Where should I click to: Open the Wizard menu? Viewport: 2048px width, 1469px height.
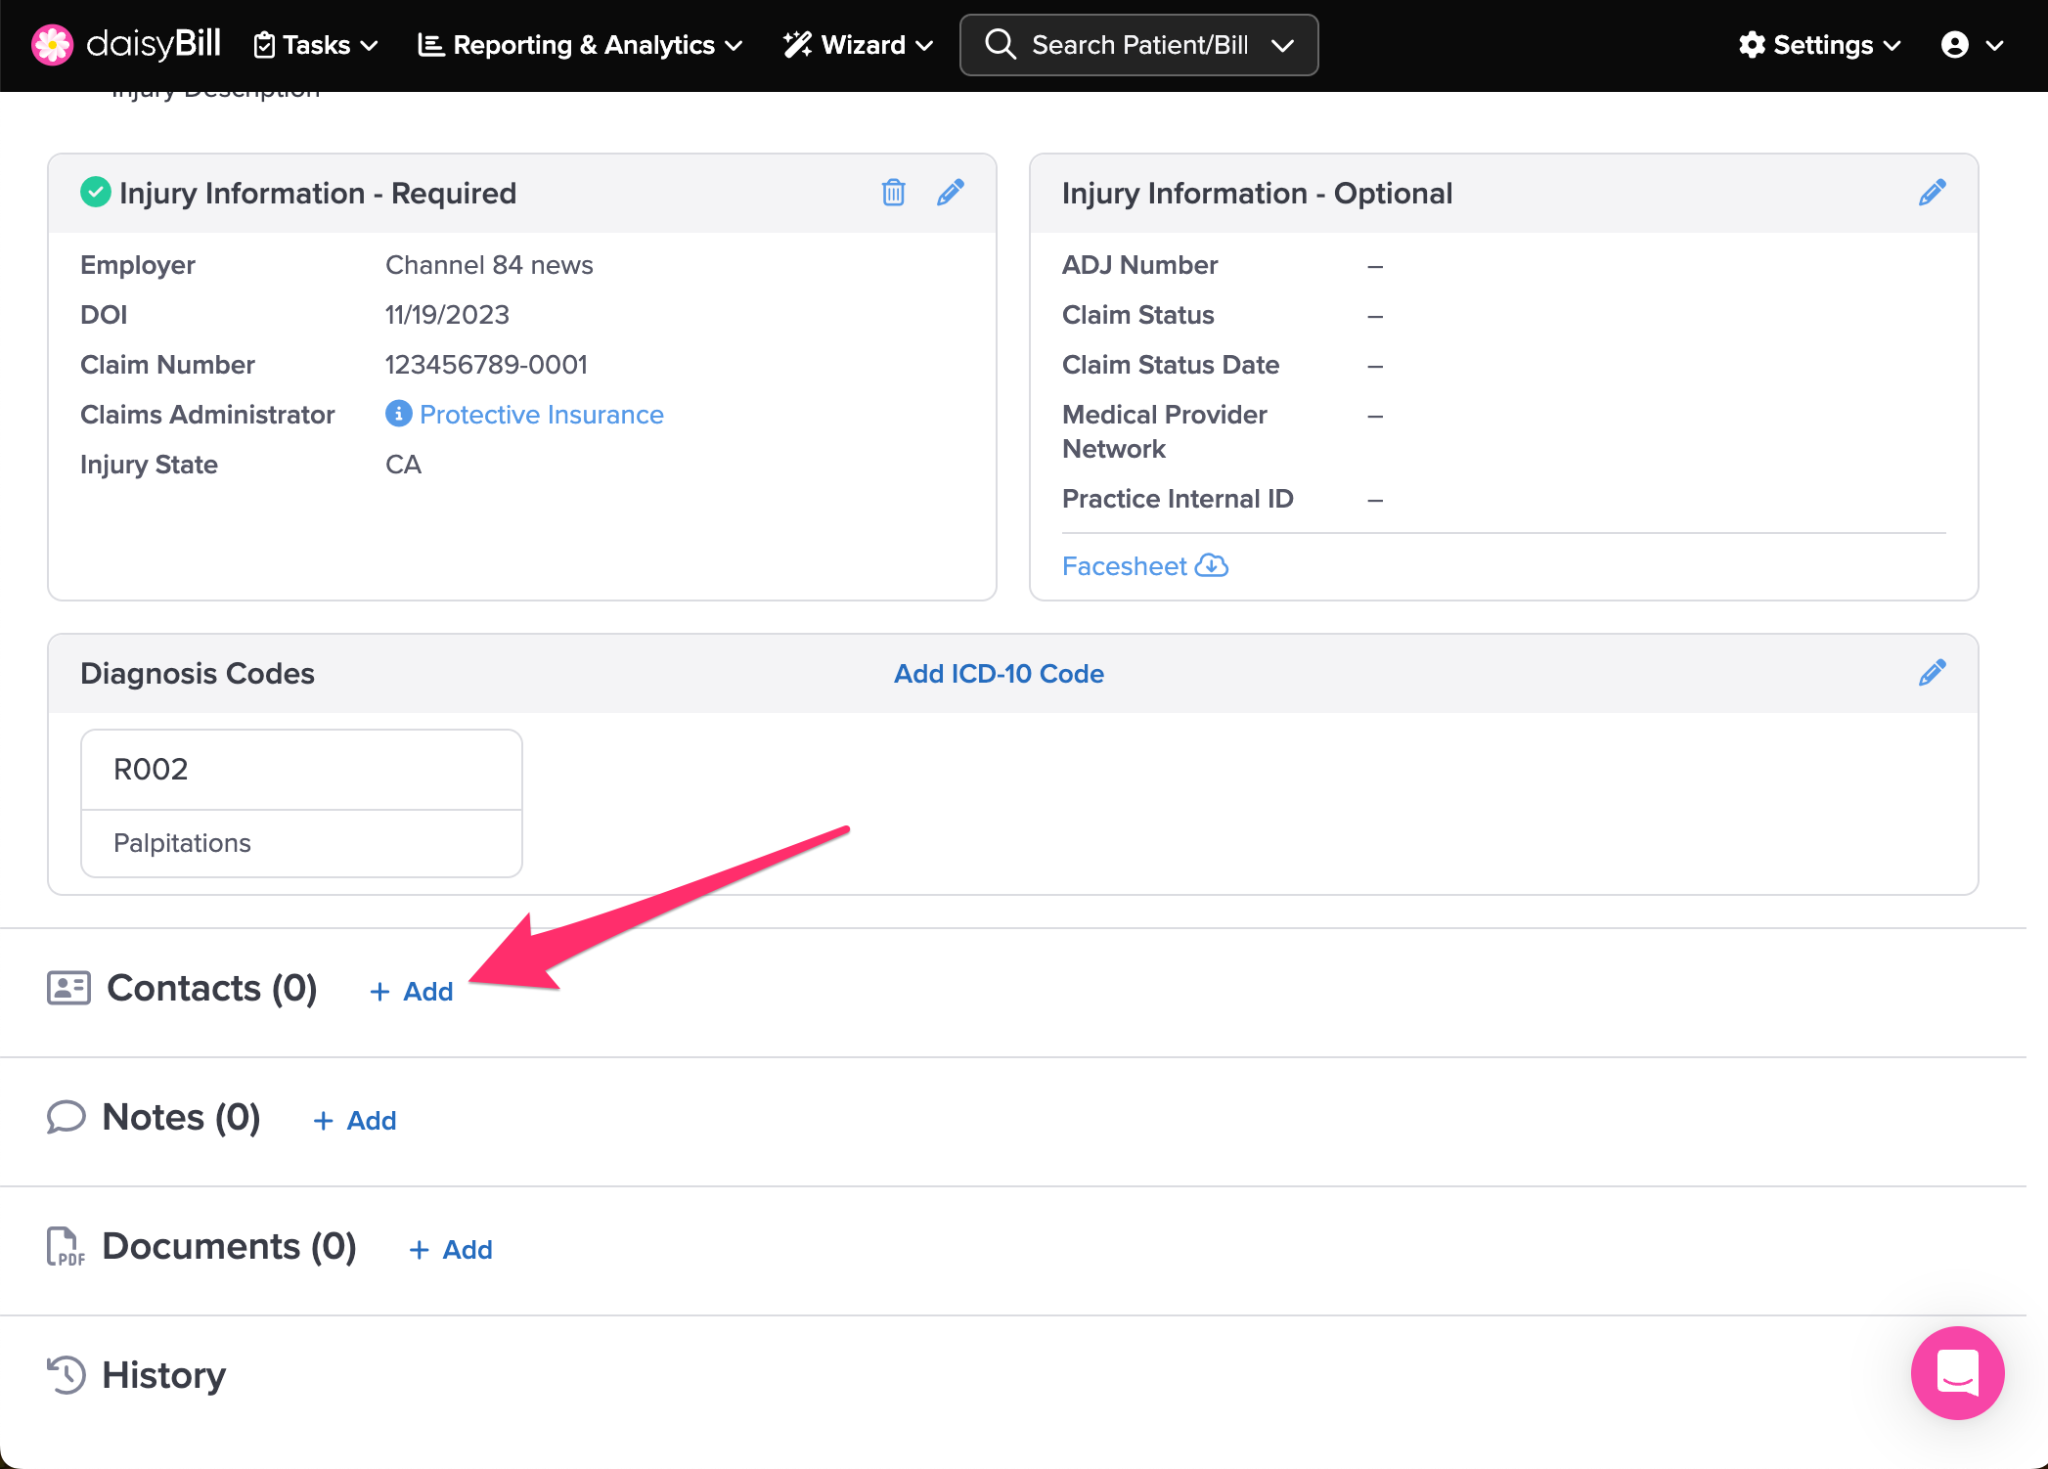(858, 45)
